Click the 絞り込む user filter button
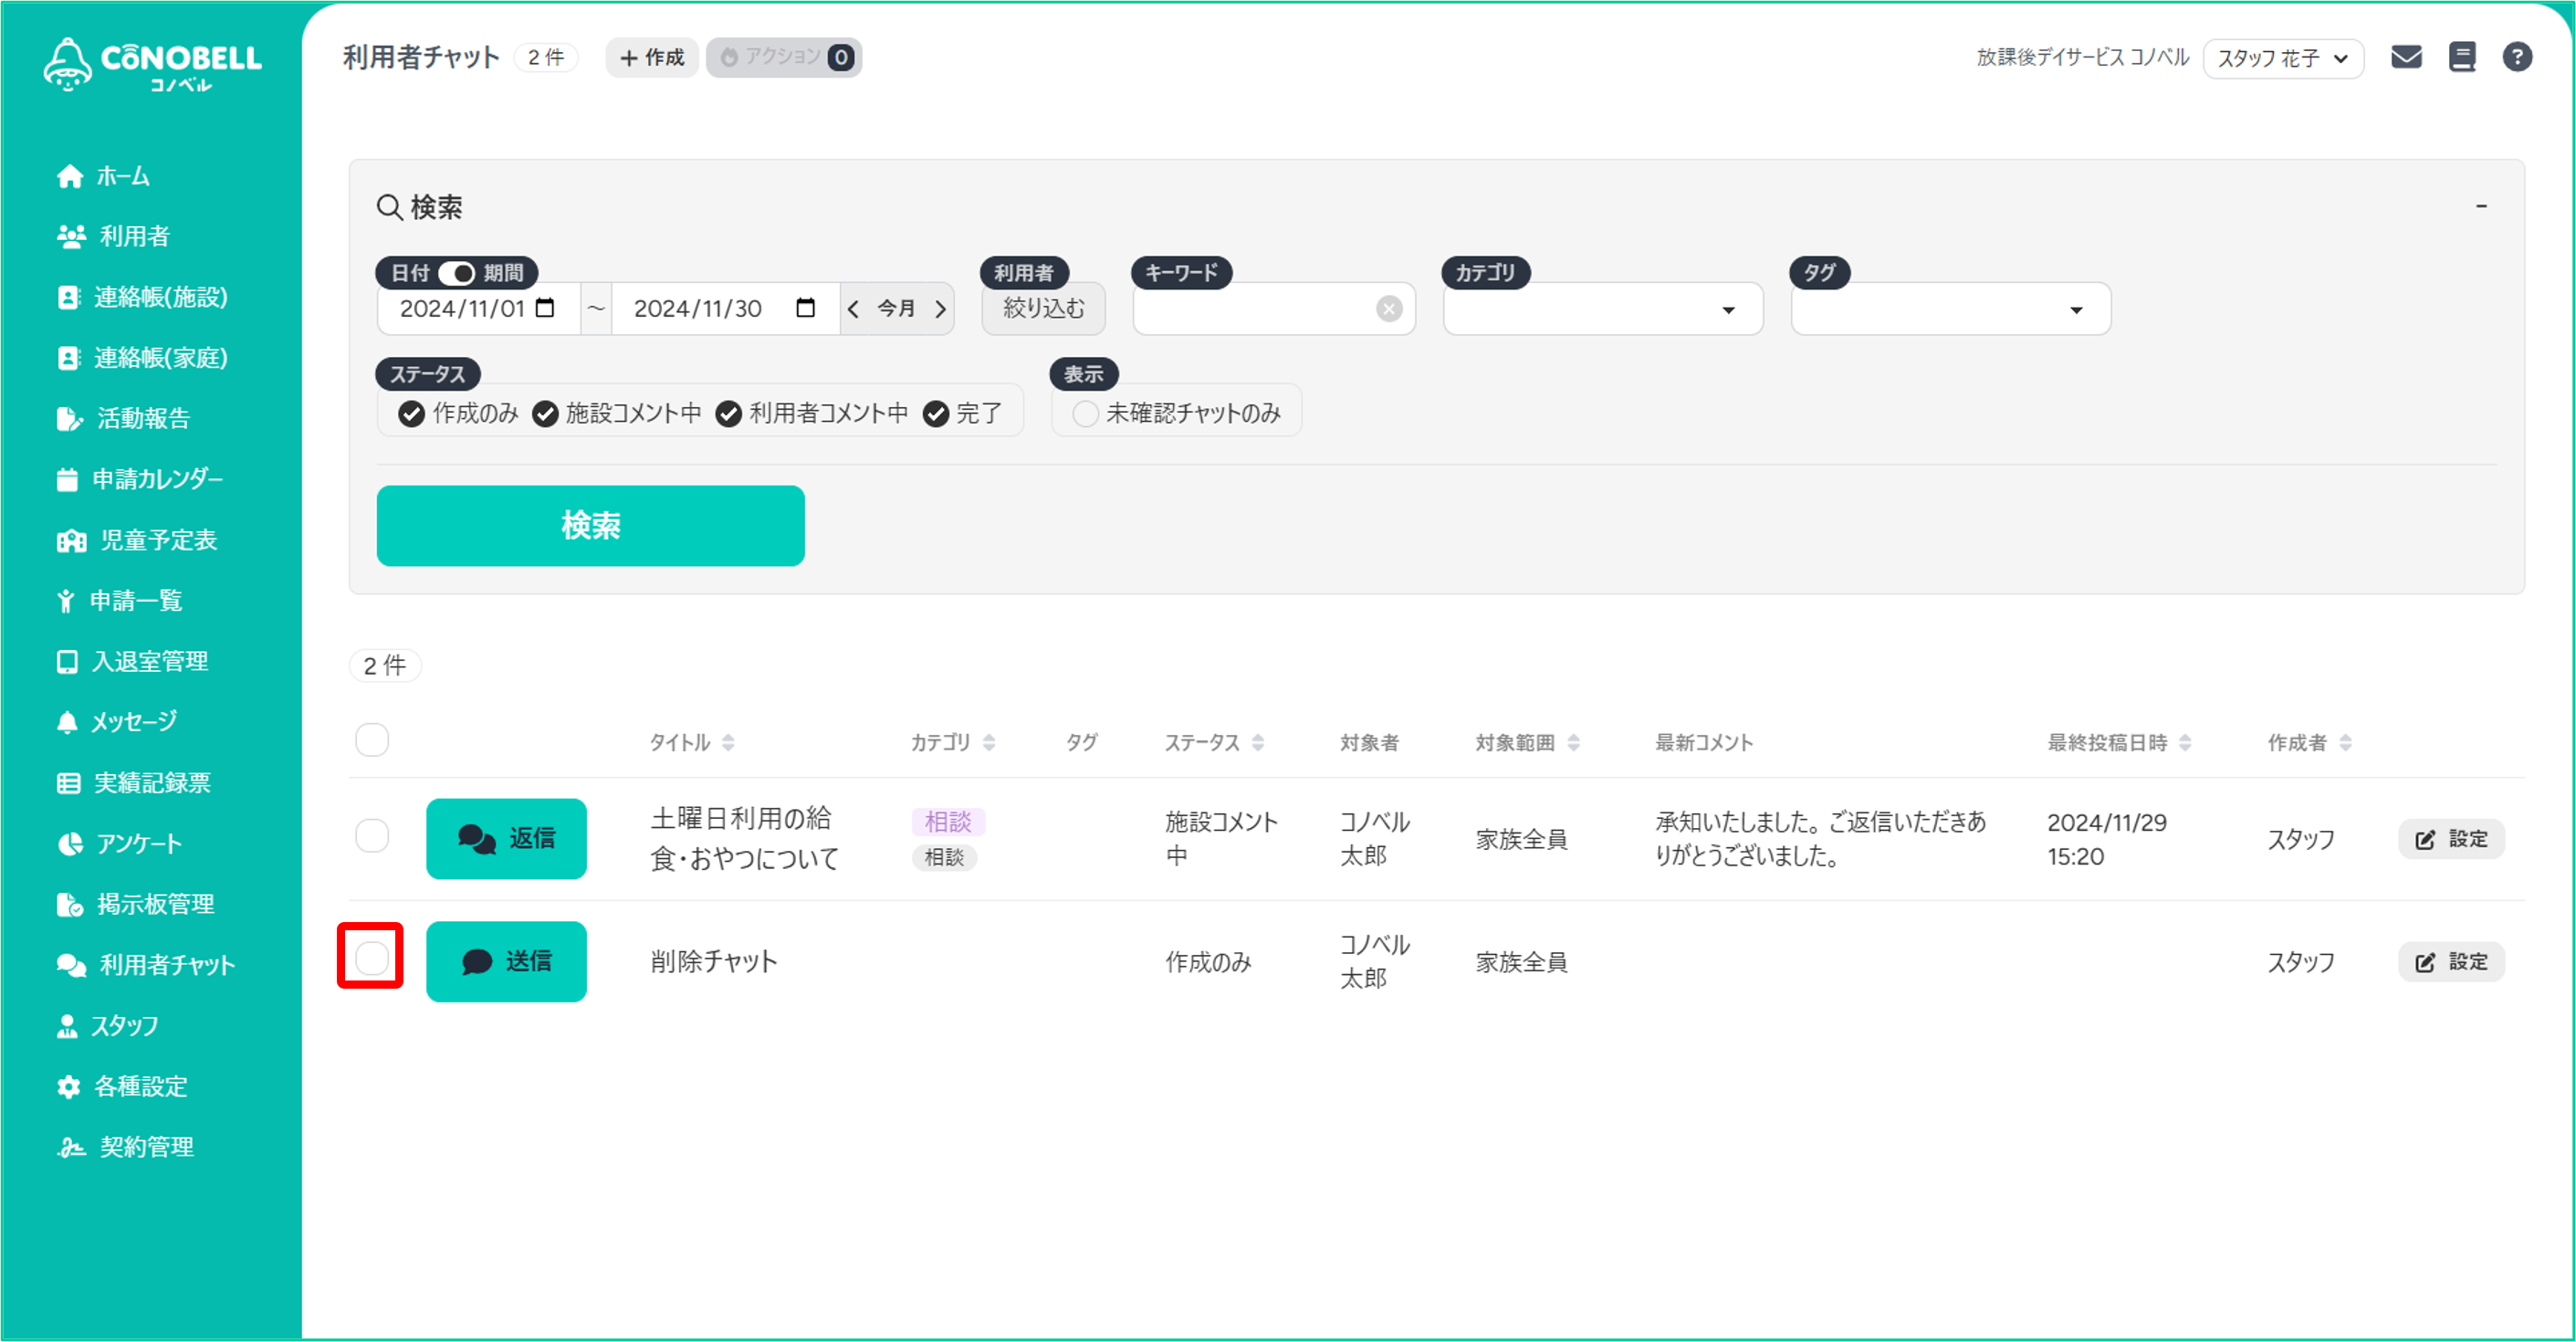The height and width of the screenshot is (1342, 2576). (x=1043, y=309)
